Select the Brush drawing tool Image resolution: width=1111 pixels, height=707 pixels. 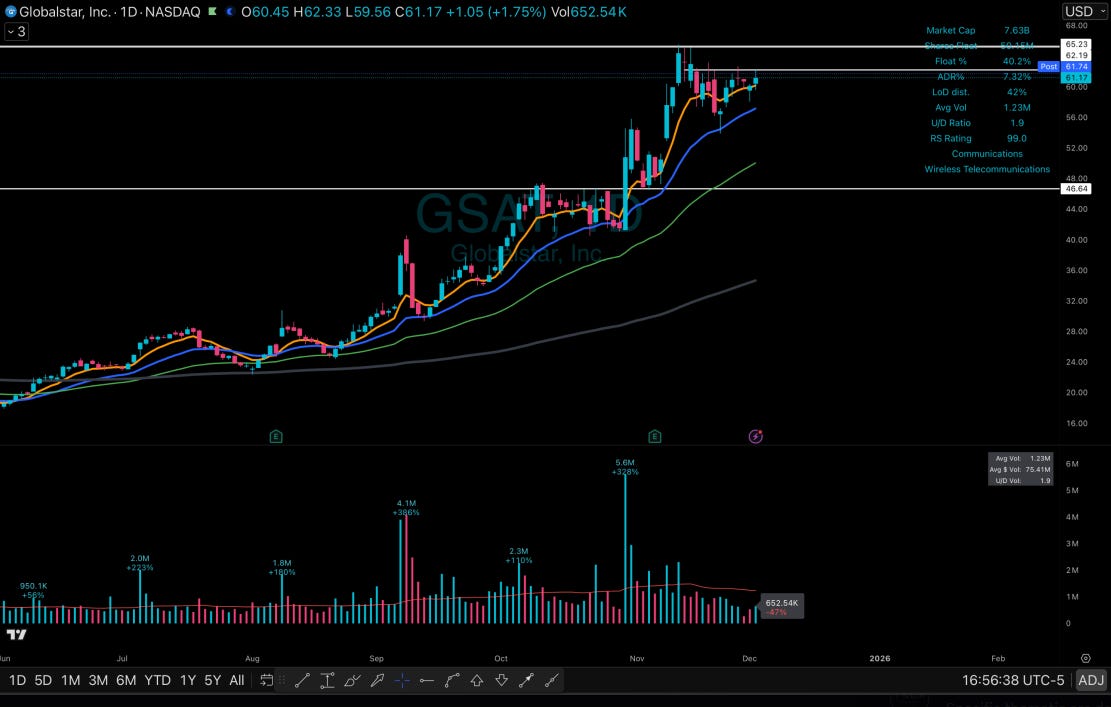[x=352, y=680]
